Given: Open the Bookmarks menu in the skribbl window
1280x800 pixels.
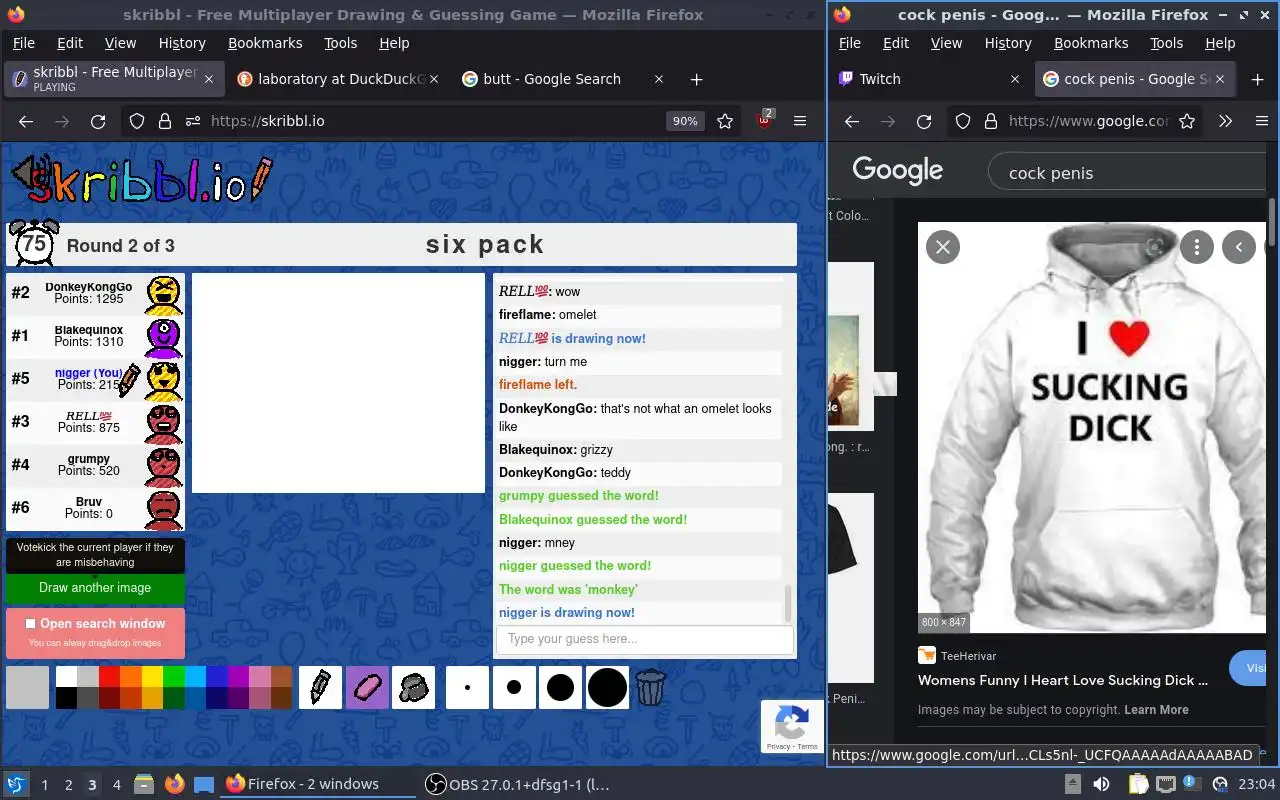Looking at the screenshot, I should point(265,43).
